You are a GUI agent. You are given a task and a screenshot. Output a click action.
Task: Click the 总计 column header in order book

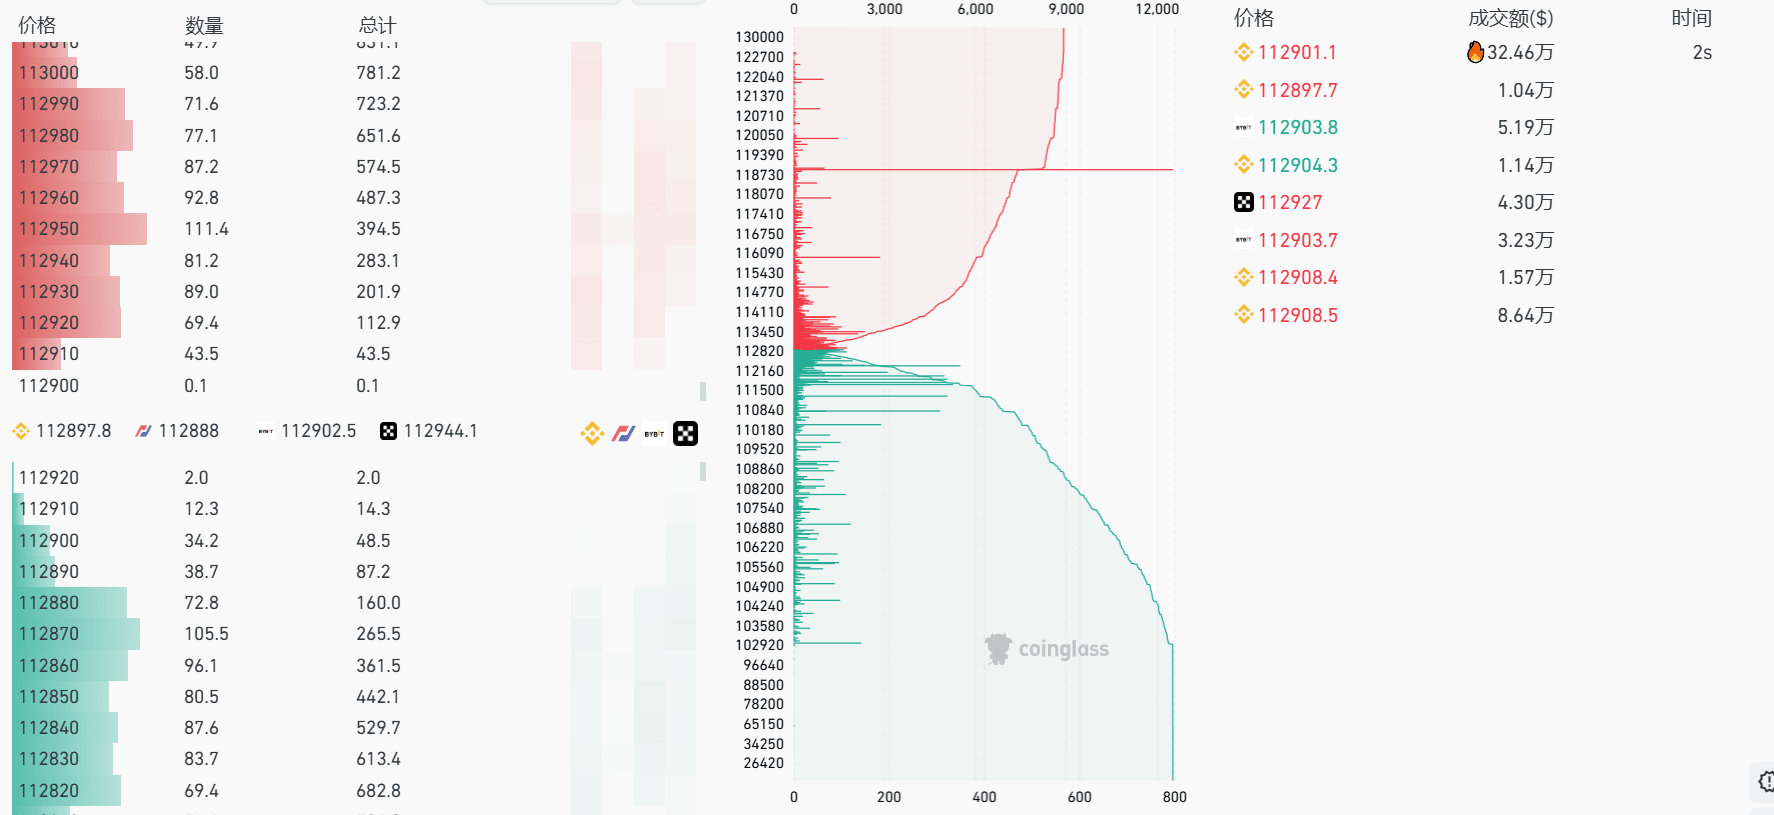pos(377,25)
